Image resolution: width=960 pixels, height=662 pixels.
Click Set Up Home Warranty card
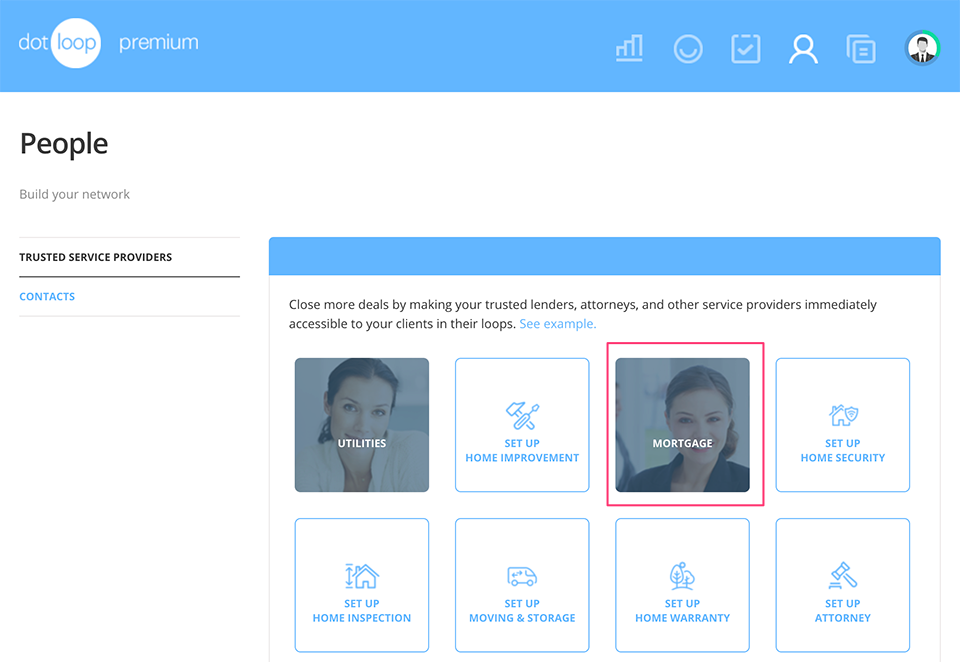[683, 585]
